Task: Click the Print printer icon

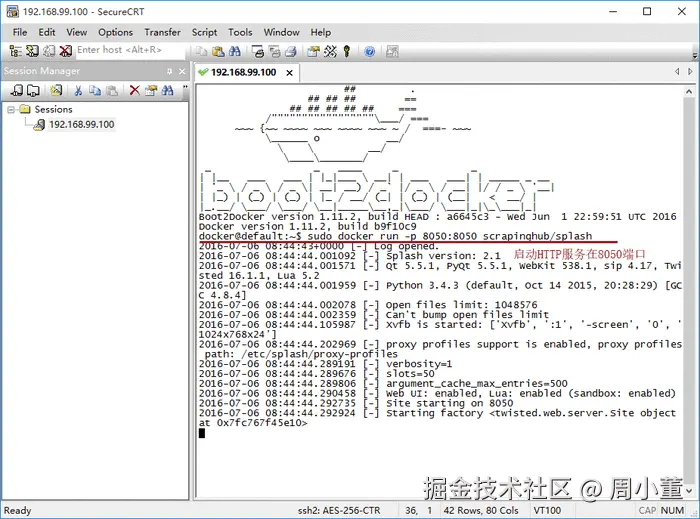Action: 291,52
